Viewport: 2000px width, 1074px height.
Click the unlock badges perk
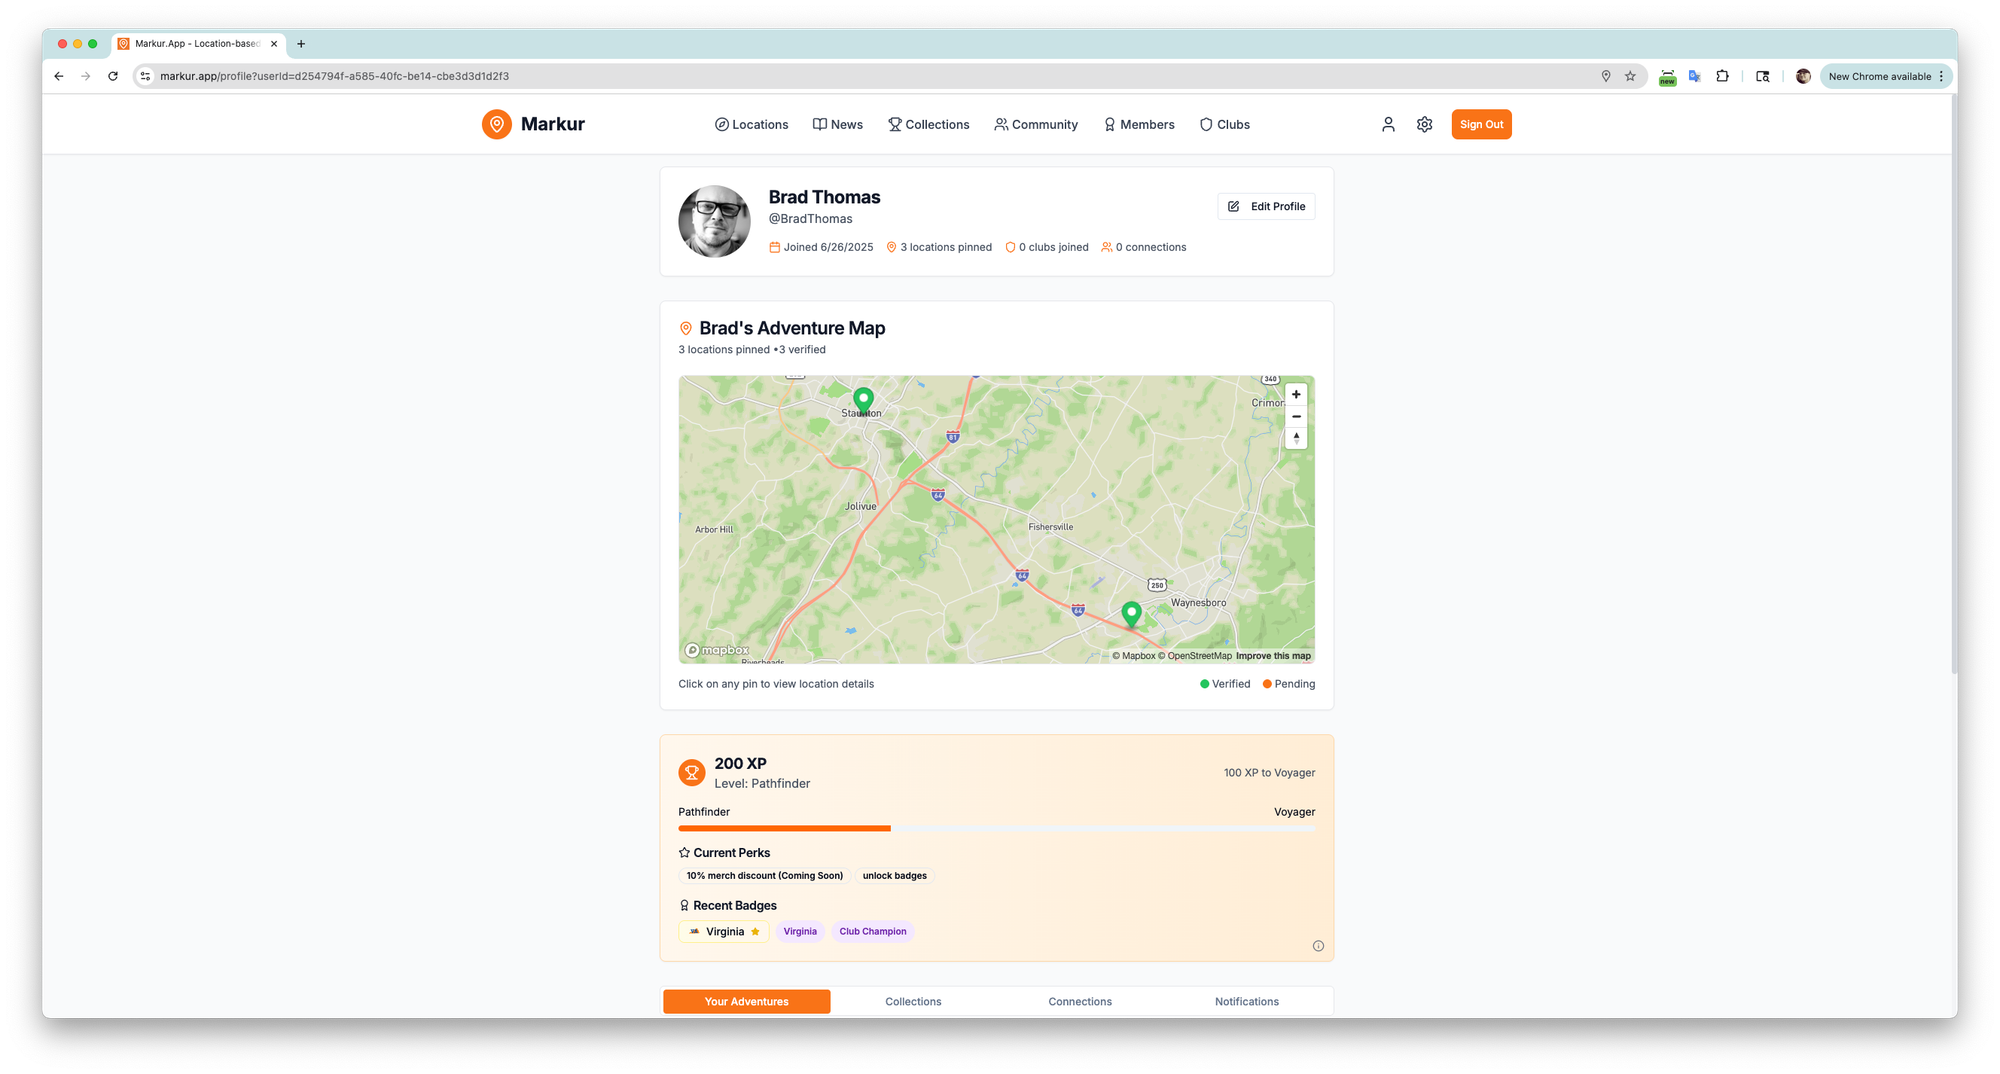[894, 876]
